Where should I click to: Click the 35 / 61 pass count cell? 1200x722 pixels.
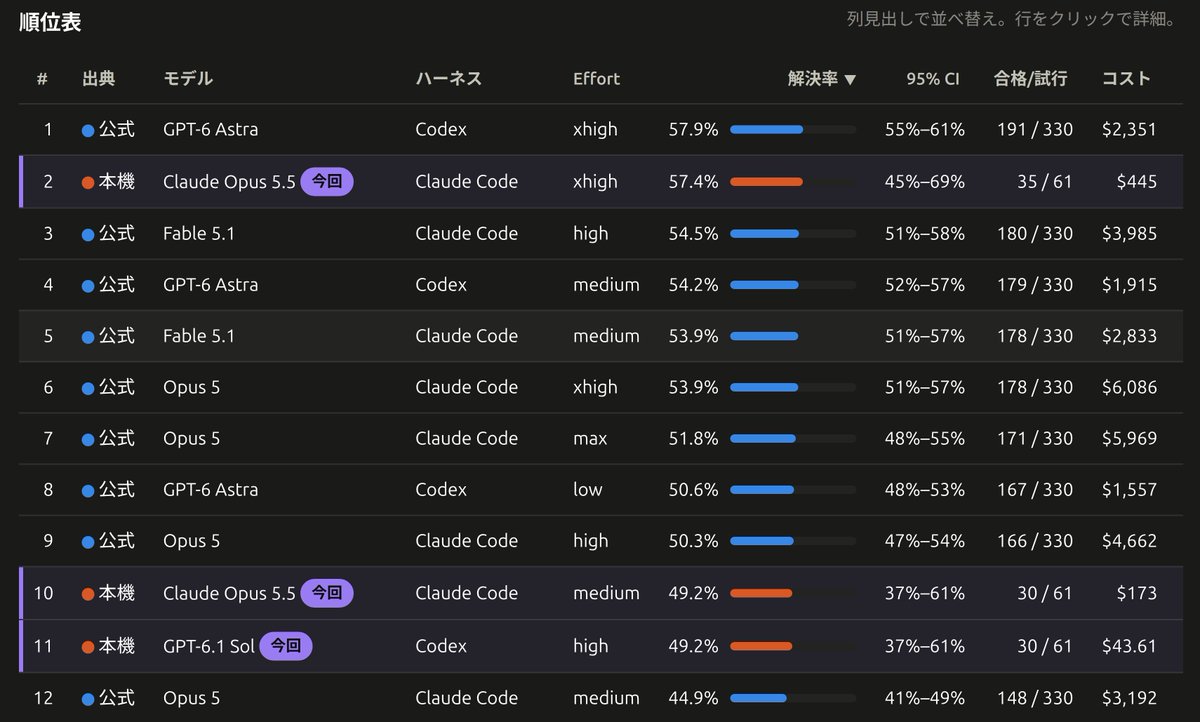1045,181
